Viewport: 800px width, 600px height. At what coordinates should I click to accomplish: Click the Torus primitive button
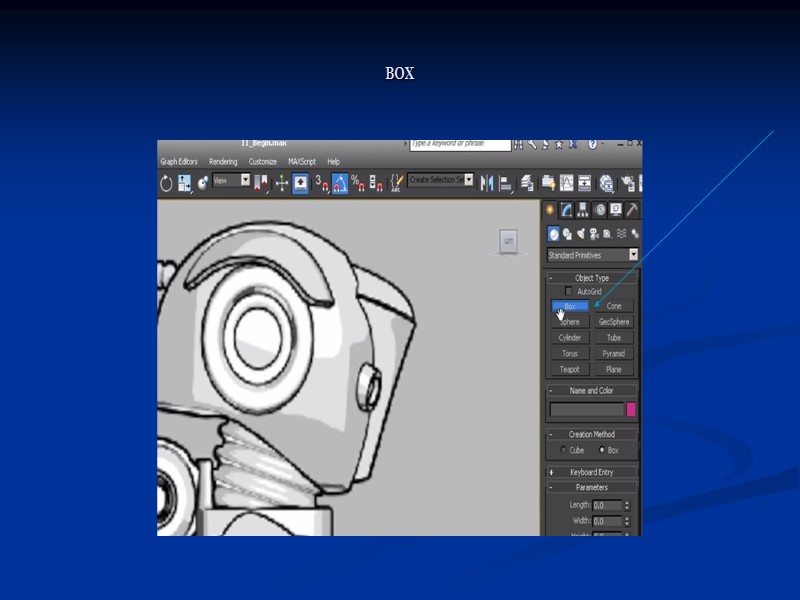(x=570, y=354)
